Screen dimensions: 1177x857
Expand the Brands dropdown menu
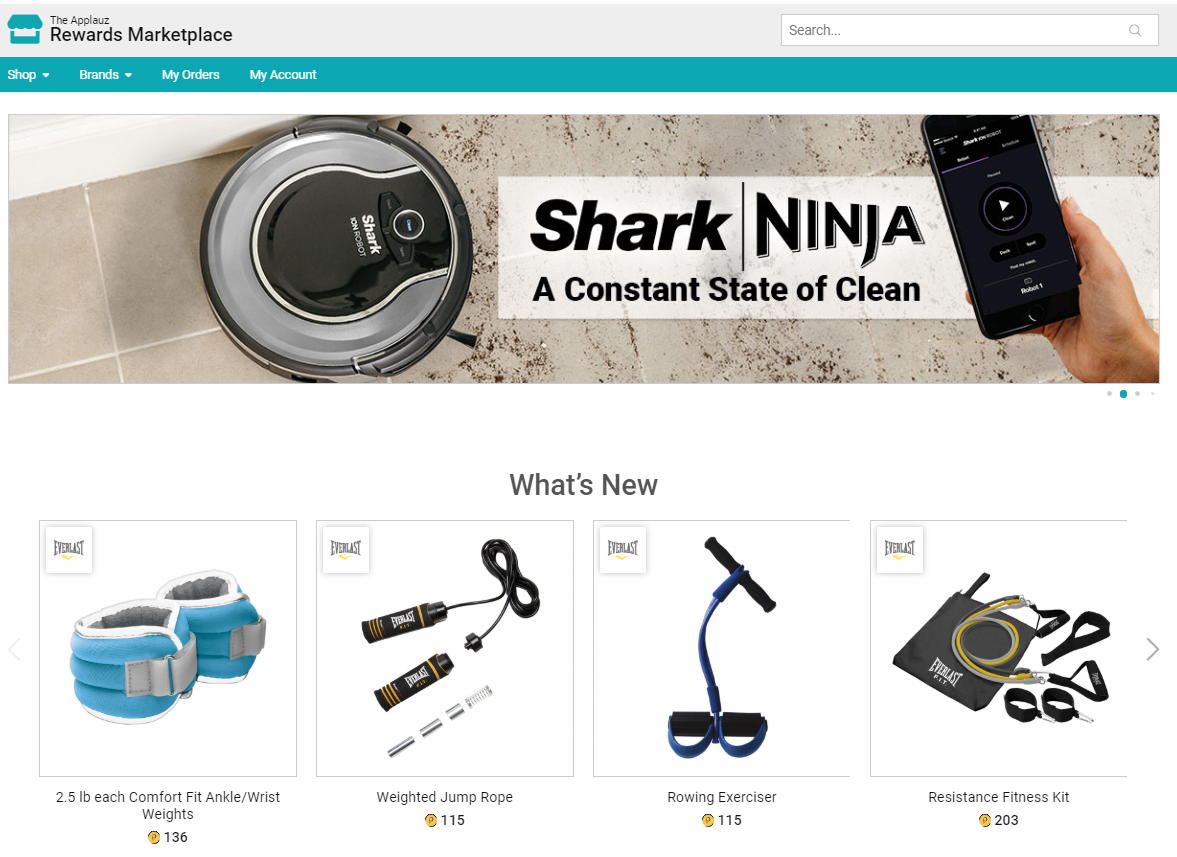[106, 75]
